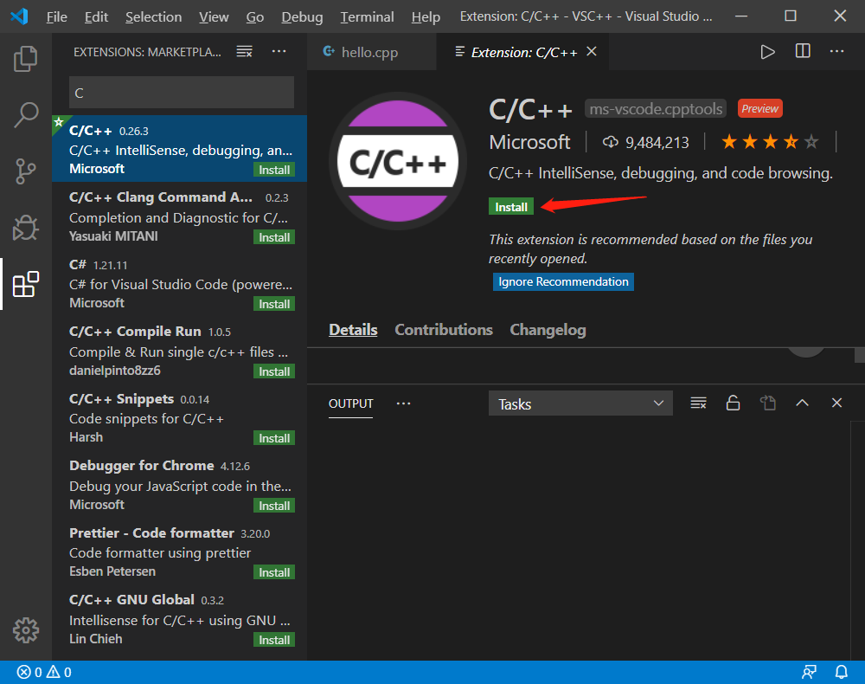Open the Go menu
The width and height of the screenshot is (865, 684).
tap(255, 17)
